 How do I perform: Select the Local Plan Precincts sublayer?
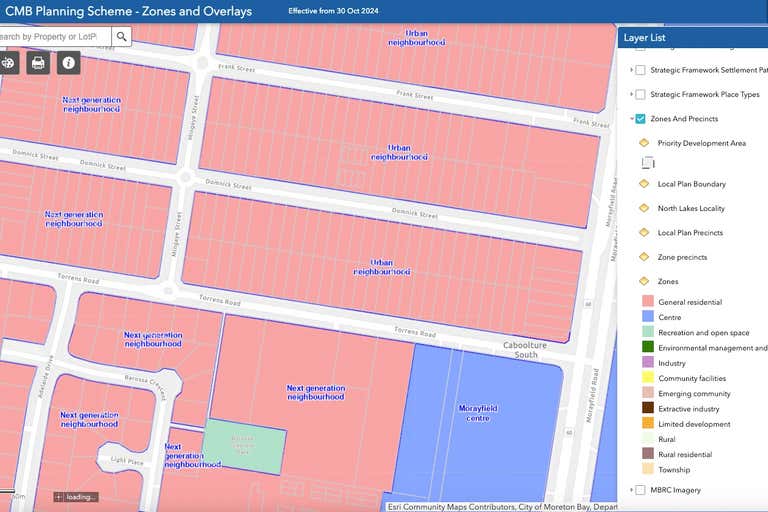coord(690,233)
